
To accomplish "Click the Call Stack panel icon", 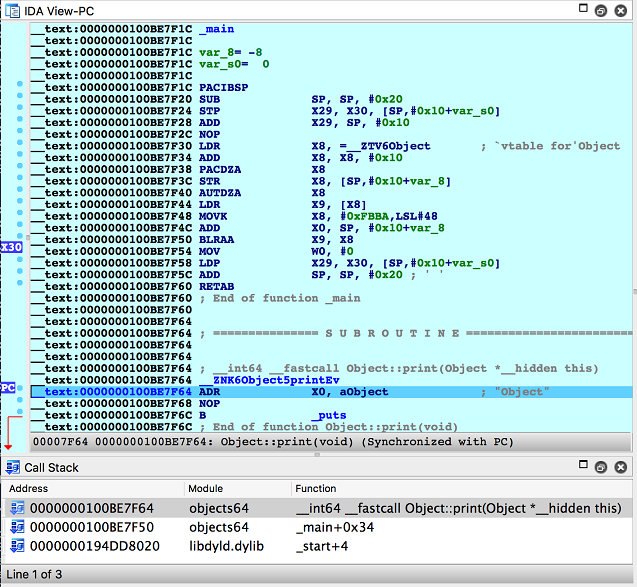I will click(13, 468).
